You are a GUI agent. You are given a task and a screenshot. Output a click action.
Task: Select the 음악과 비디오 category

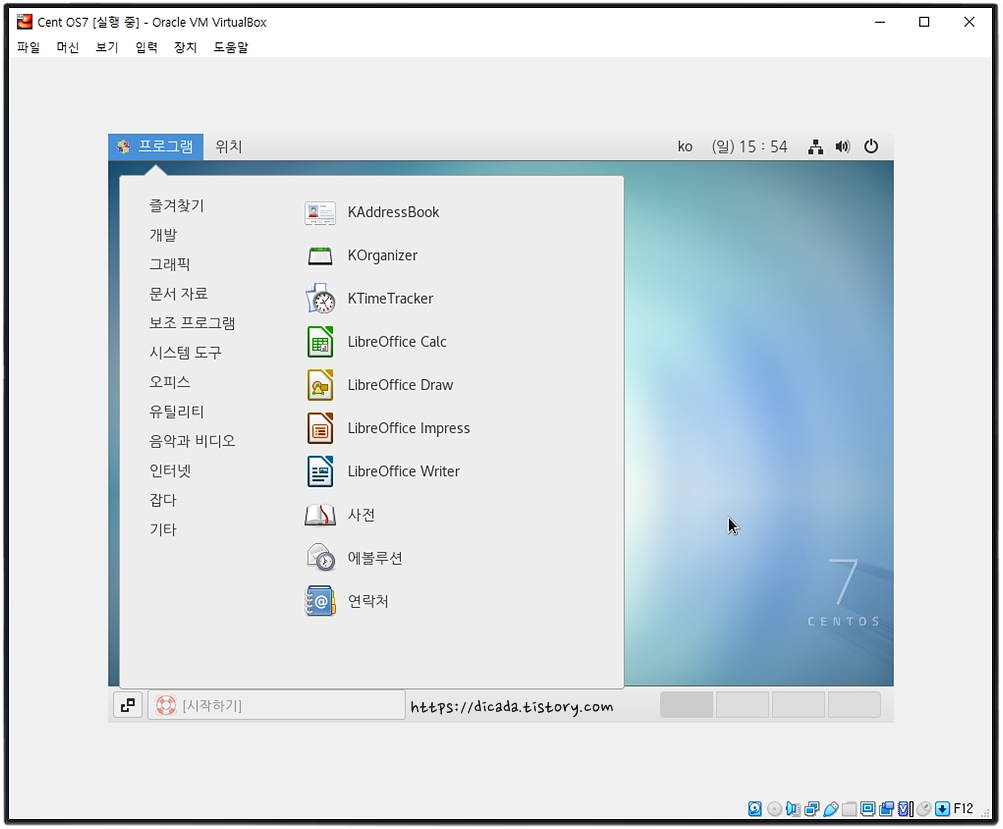coord(192,441)
